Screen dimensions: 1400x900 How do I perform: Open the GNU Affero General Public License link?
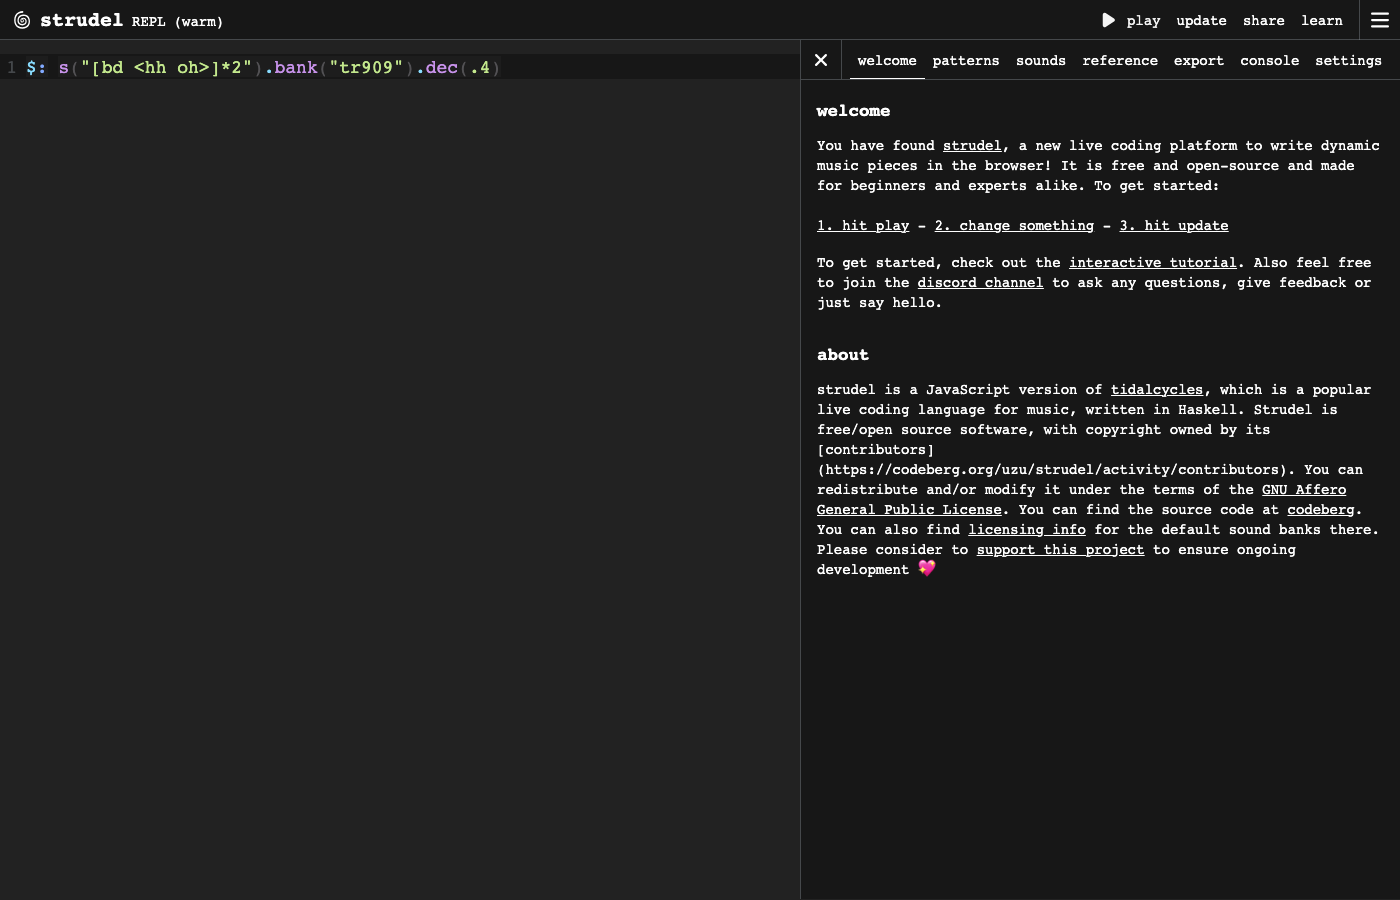(909, 510)
